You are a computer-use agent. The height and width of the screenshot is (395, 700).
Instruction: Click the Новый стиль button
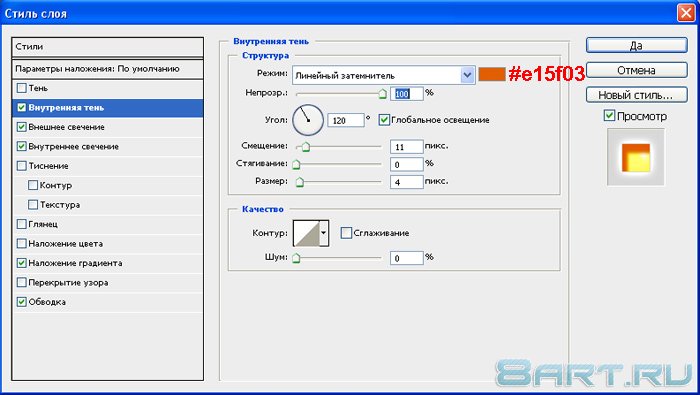tap(637, 95)
